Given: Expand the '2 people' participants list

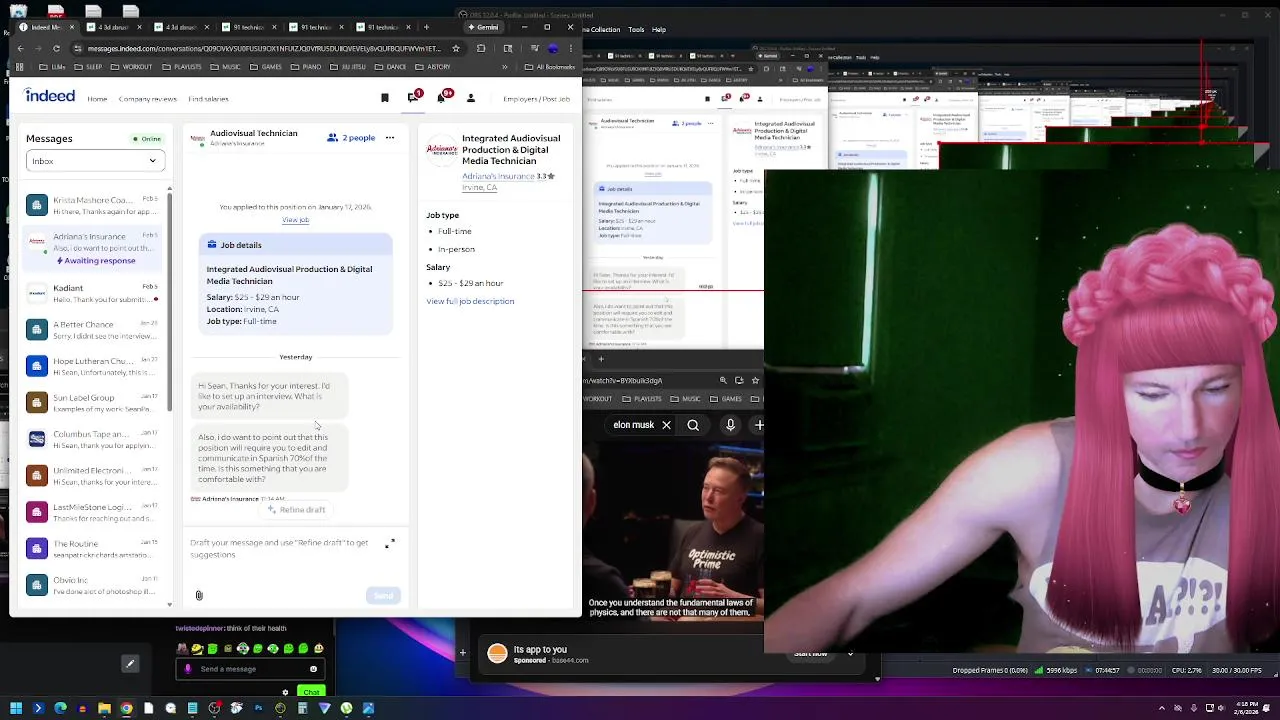Looking at the screenshot, I should click(x=352, y=138).
